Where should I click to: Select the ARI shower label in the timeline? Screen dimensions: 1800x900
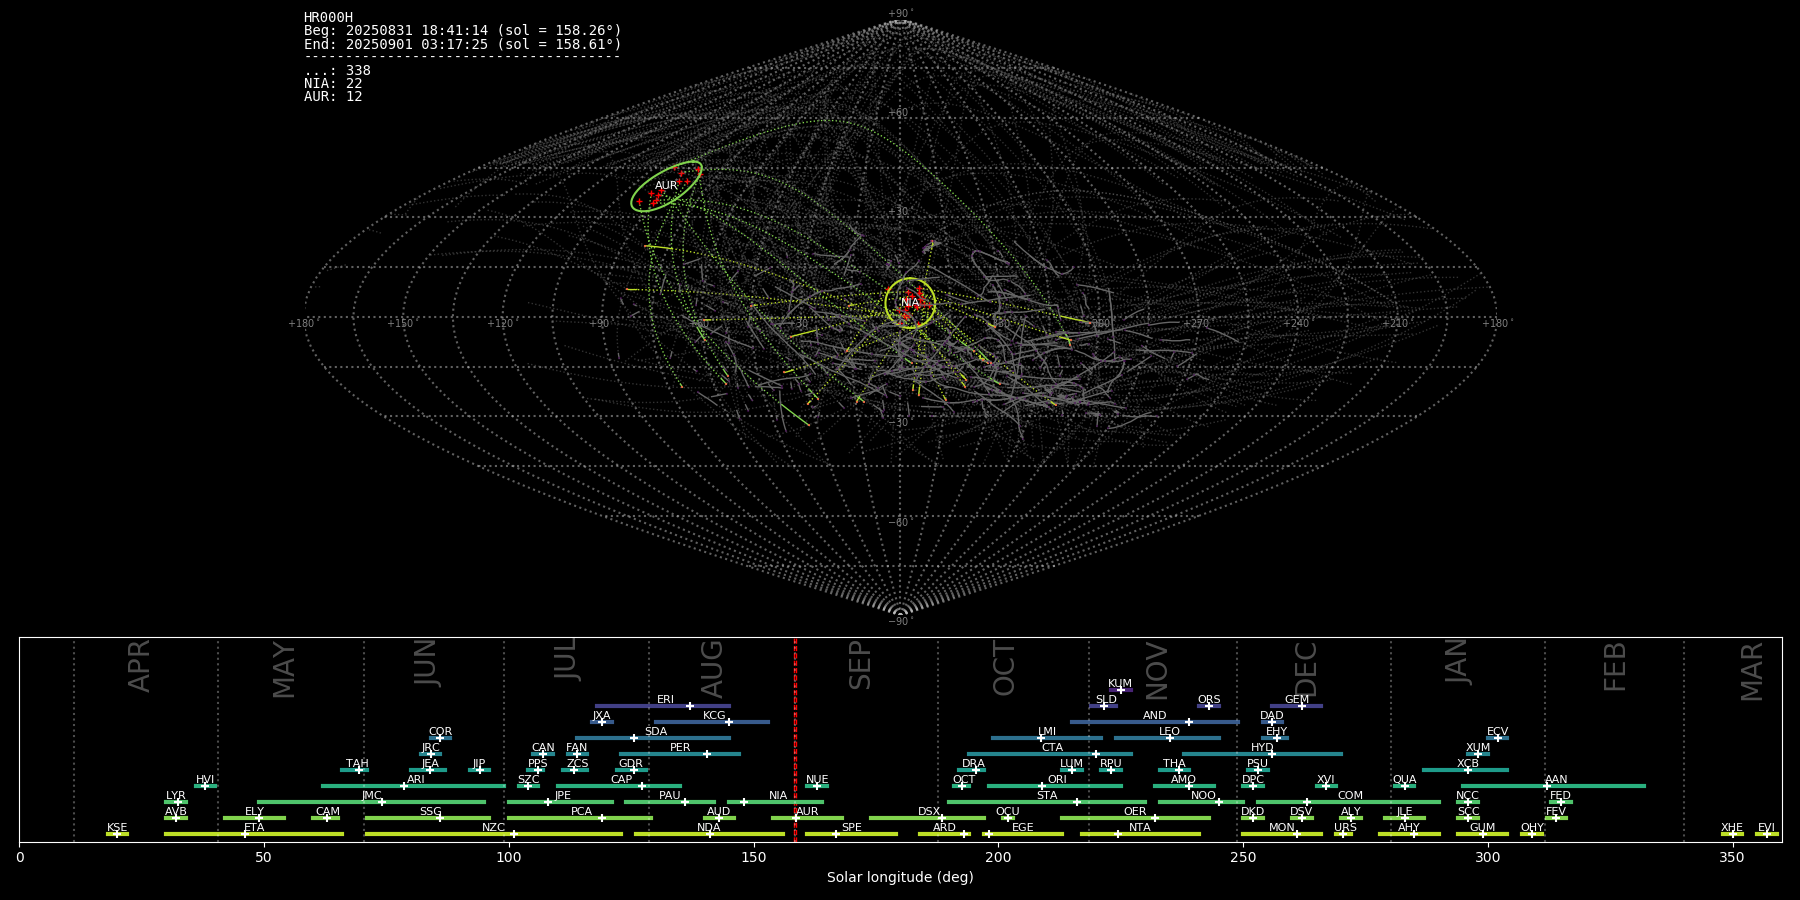pos(415,780)
